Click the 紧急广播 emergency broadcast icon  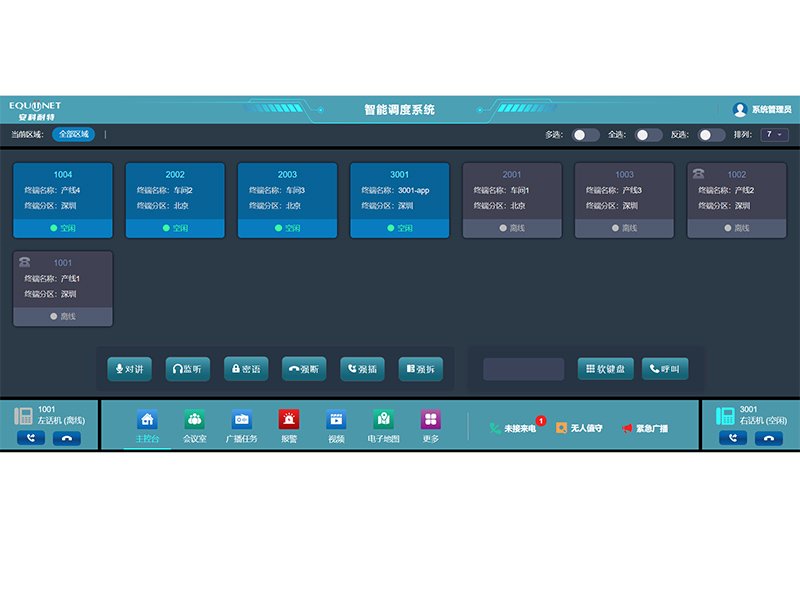point(645,428)
